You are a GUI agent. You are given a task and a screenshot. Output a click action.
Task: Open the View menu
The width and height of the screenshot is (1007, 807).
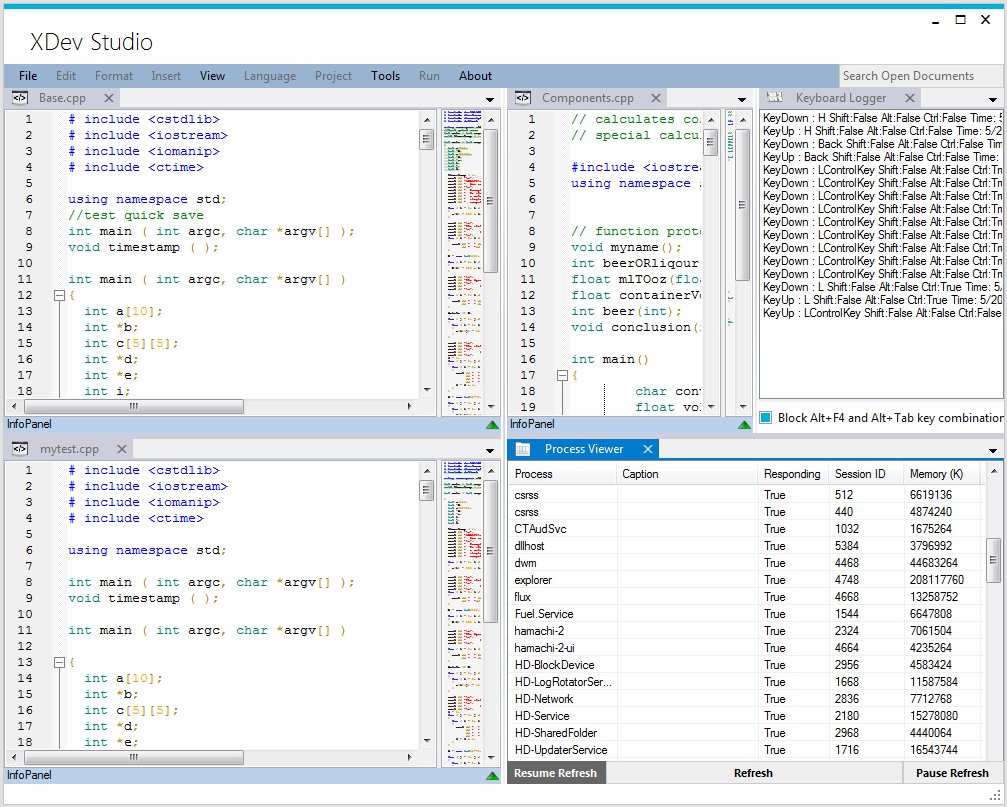(212, 76)
